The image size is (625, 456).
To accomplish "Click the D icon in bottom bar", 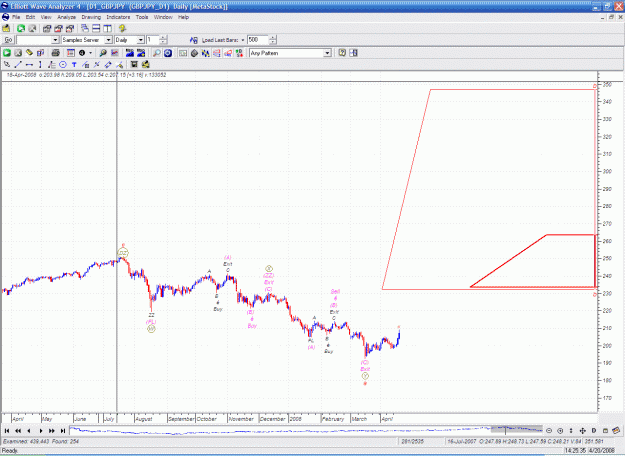I will coord(594,431).
